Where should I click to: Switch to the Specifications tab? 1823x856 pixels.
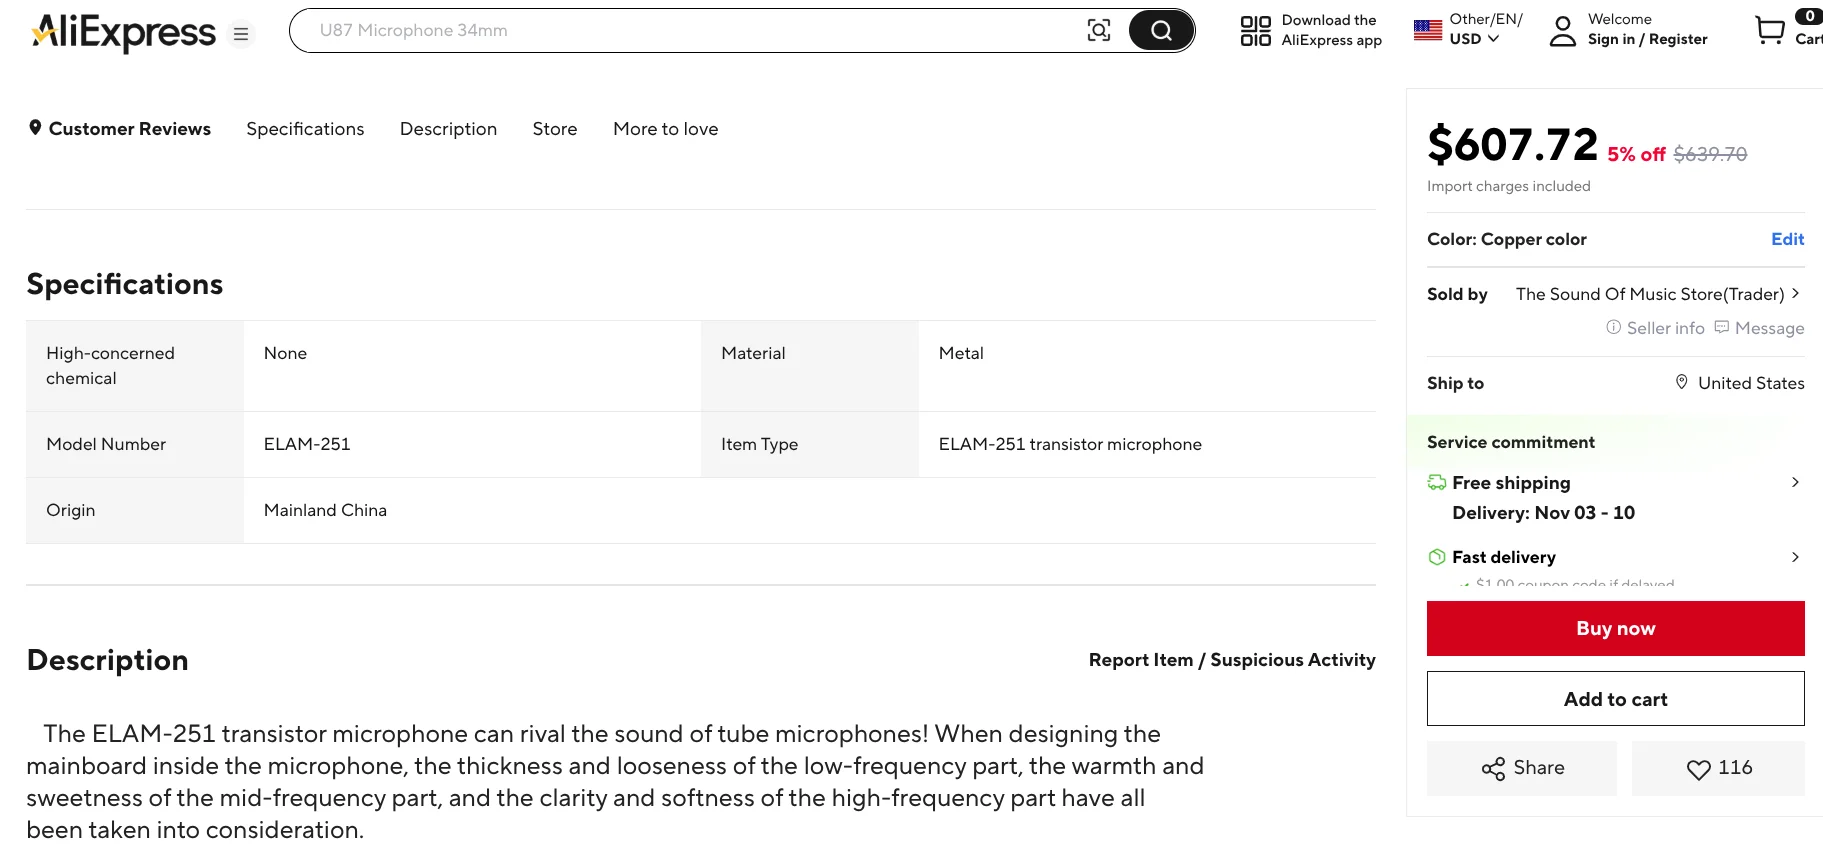tap(305, 129)
